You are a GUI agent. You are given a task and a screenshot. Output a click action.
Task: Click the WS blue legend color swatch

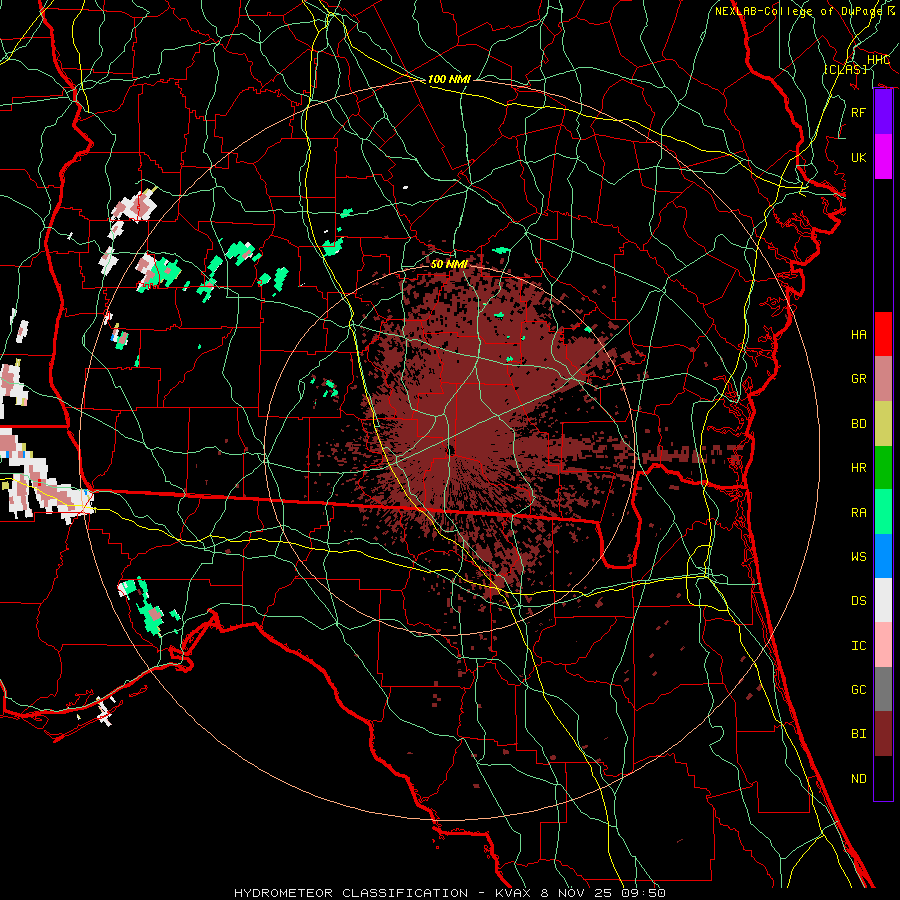coord(883,556)
